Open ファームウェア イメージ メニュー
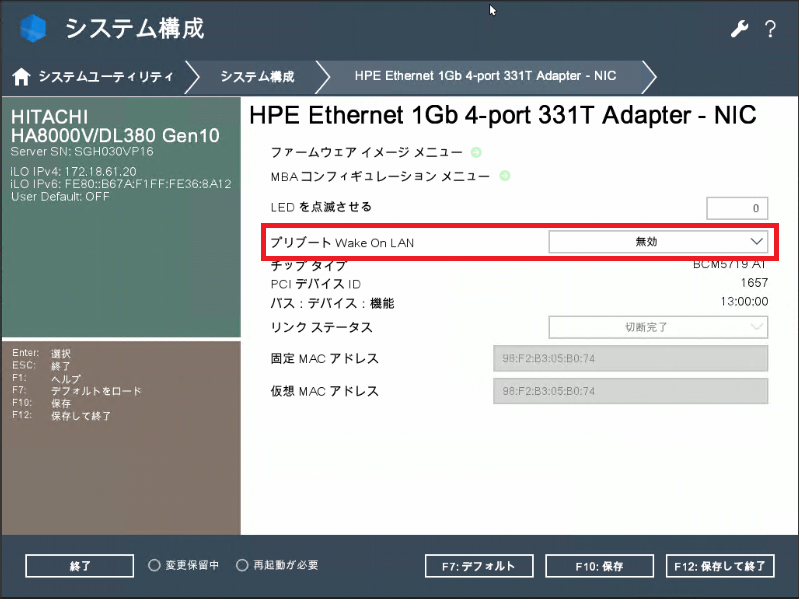 tap(366, 152)
